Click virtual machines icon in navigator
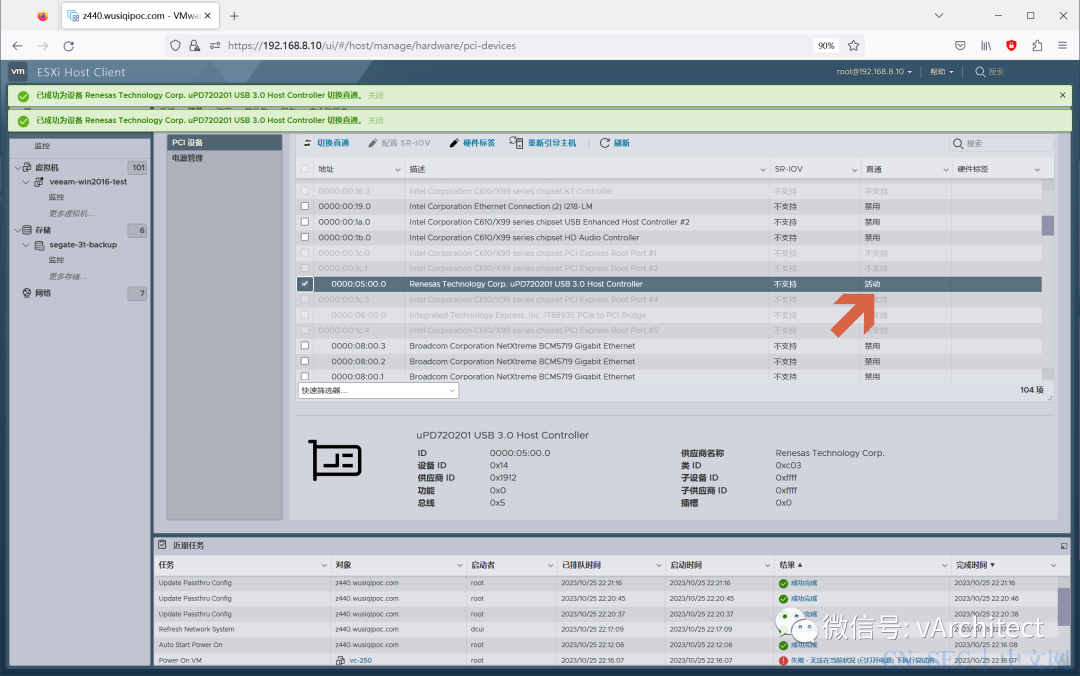1080x676 pixels. [27, 167]
